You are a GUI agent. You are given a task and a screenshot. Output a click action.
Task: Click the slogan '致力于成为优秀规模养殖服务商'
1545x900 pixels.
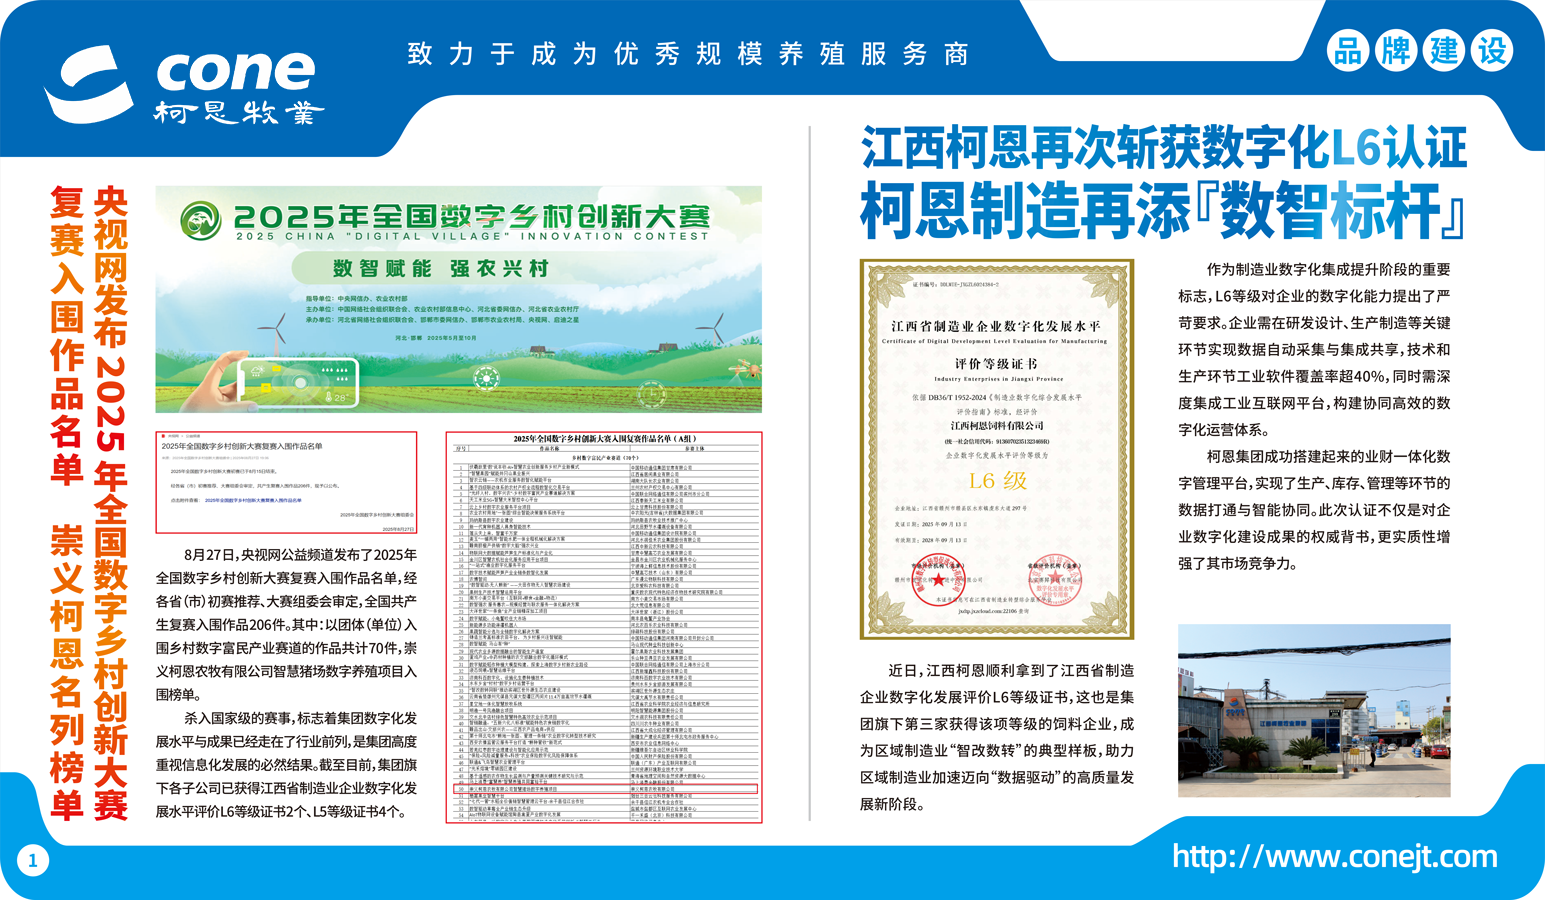tap(688, 54)
